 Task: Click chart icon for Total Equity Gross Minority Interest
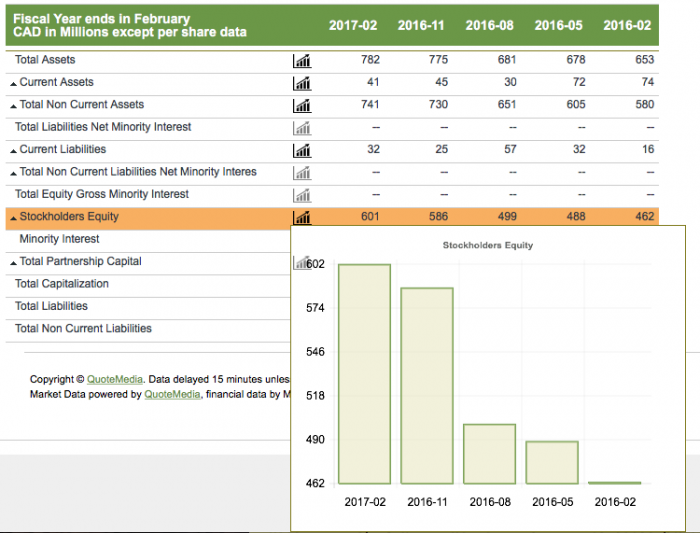click(x=301, y=195)
